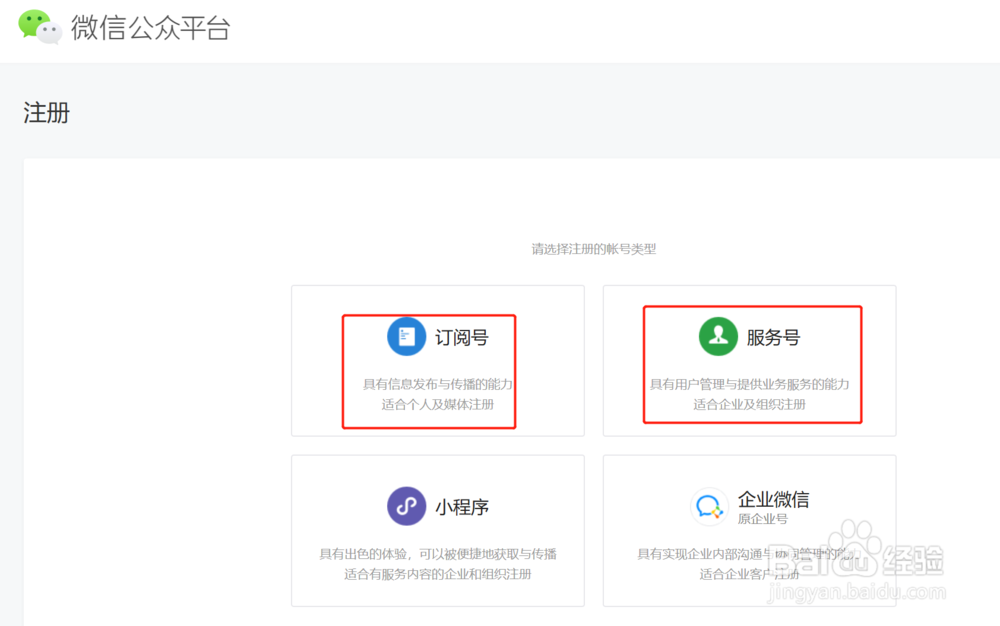Click the WeChat logo icon
Image resolution: width=1000 pixels, height=626 pixels.
[x=40, y=27]
